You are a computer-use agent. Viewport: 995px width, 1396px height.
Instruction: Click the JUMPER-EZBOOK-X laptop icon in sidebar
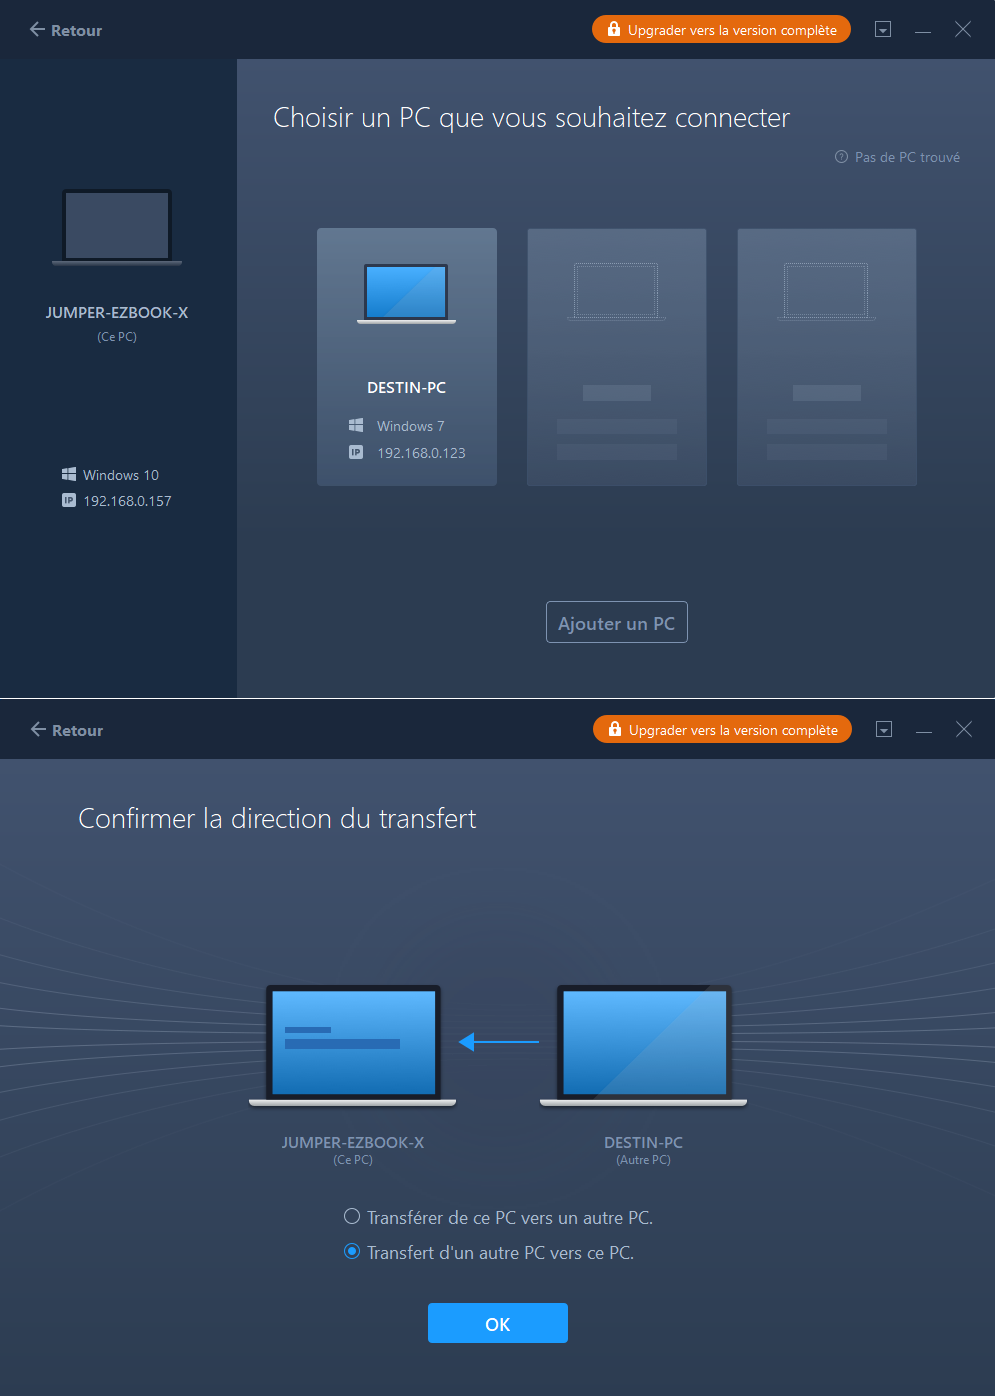[117, 228]
